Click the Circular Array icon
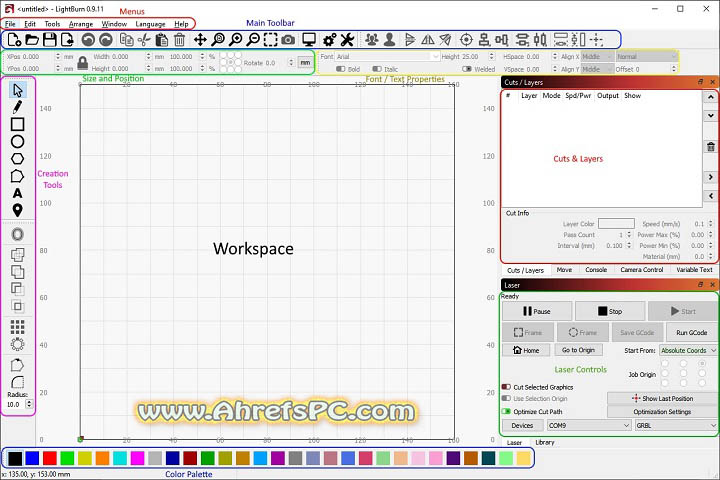 click(x=17, y=344)
